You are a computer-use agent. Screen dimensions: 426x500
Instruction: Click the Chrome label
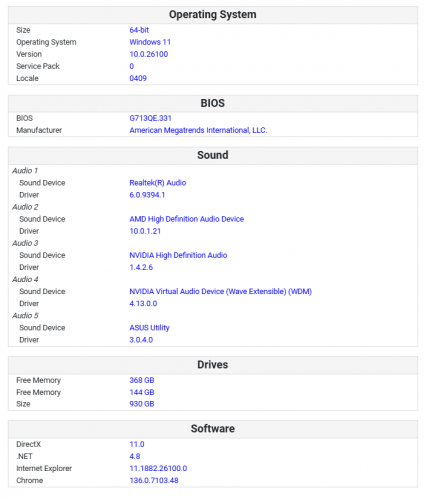click(x=30, y=480)
